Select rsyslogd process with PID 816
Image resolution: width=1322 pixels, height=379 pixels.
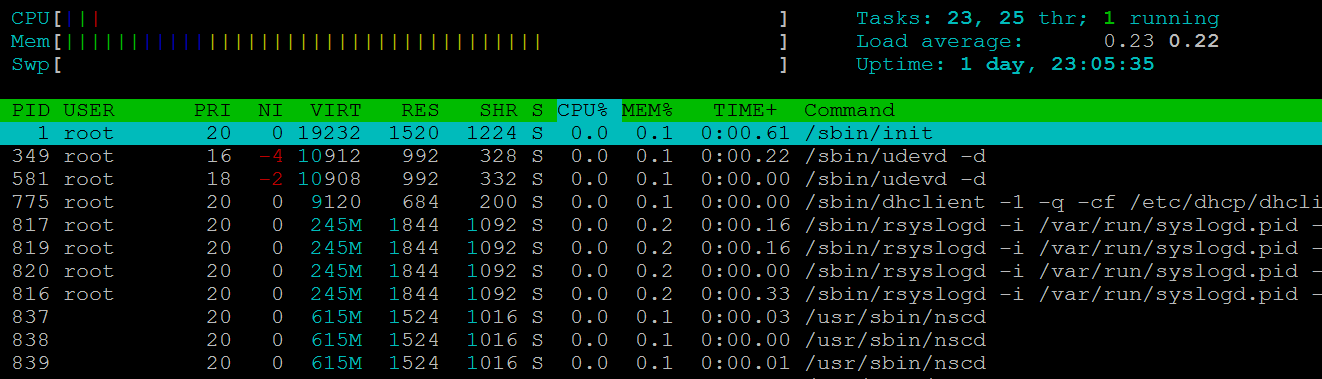pos(661,294)
